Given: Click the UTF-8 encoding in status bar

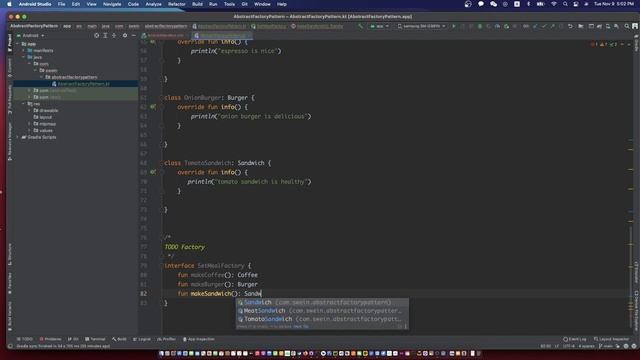Looking at the screenshot, I should pos(569,346).
